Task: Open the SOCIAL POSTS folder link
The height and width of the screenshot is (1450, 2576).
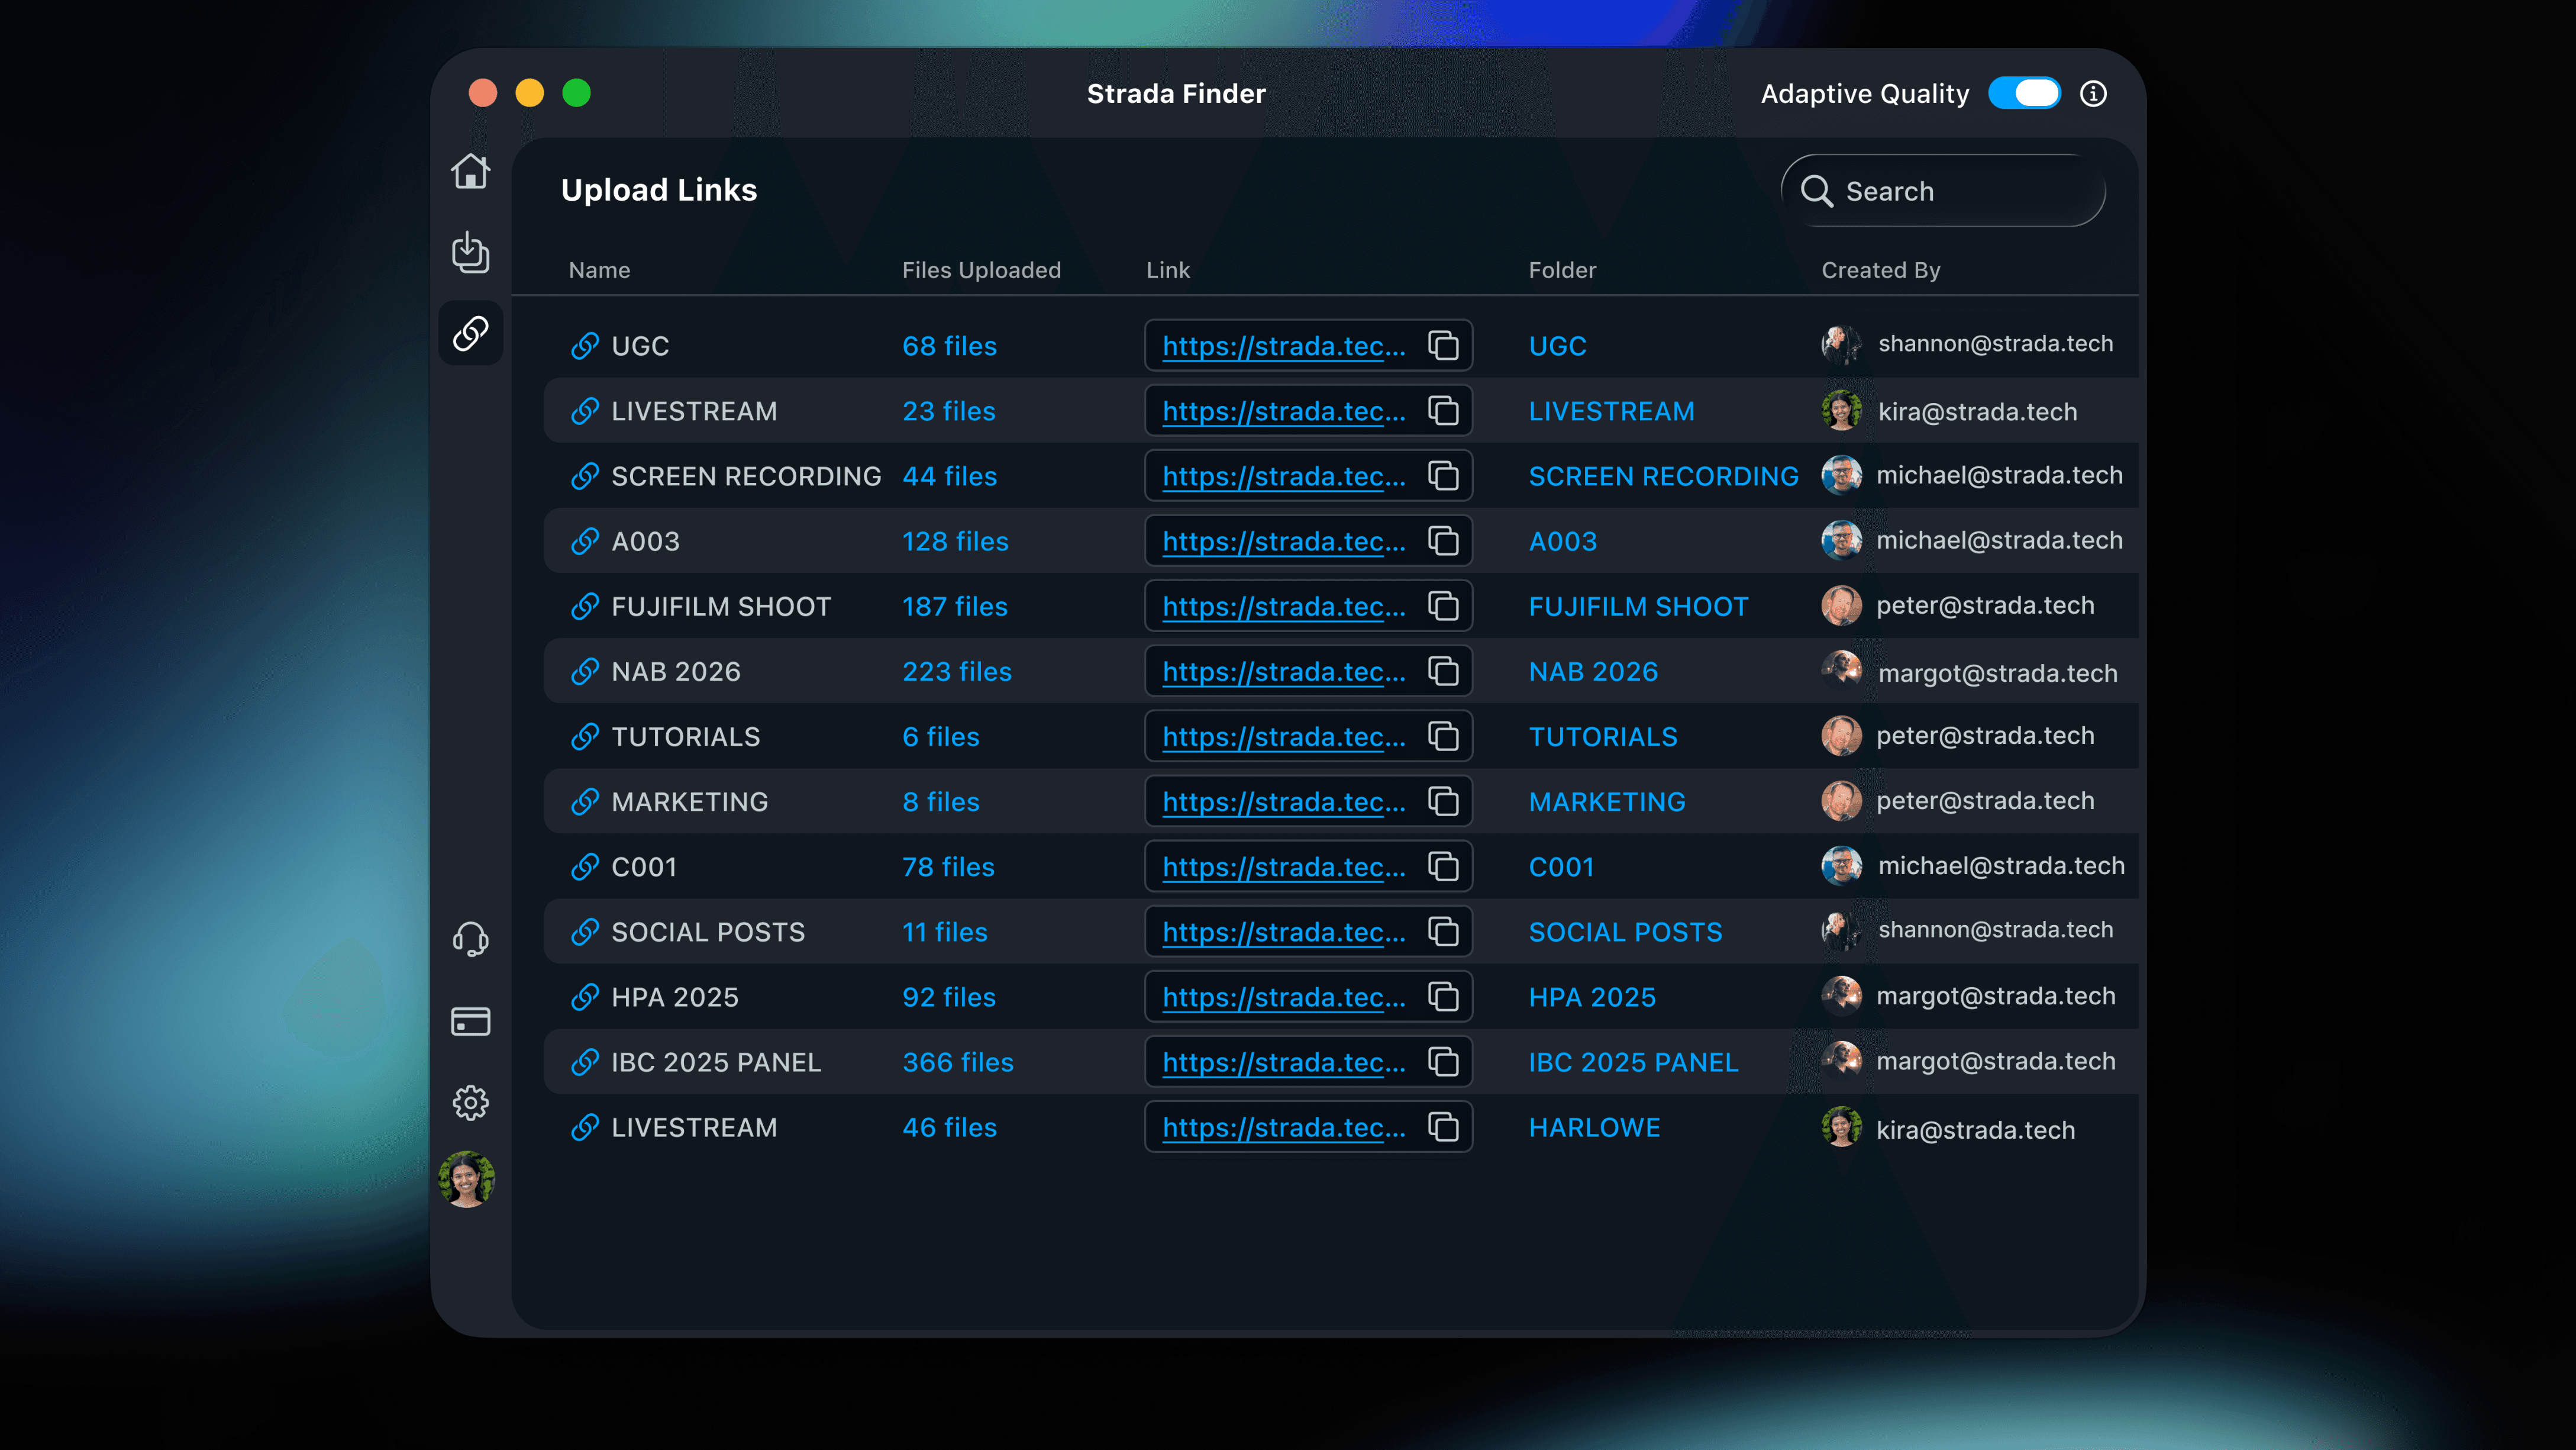Action: point(1625,932)
